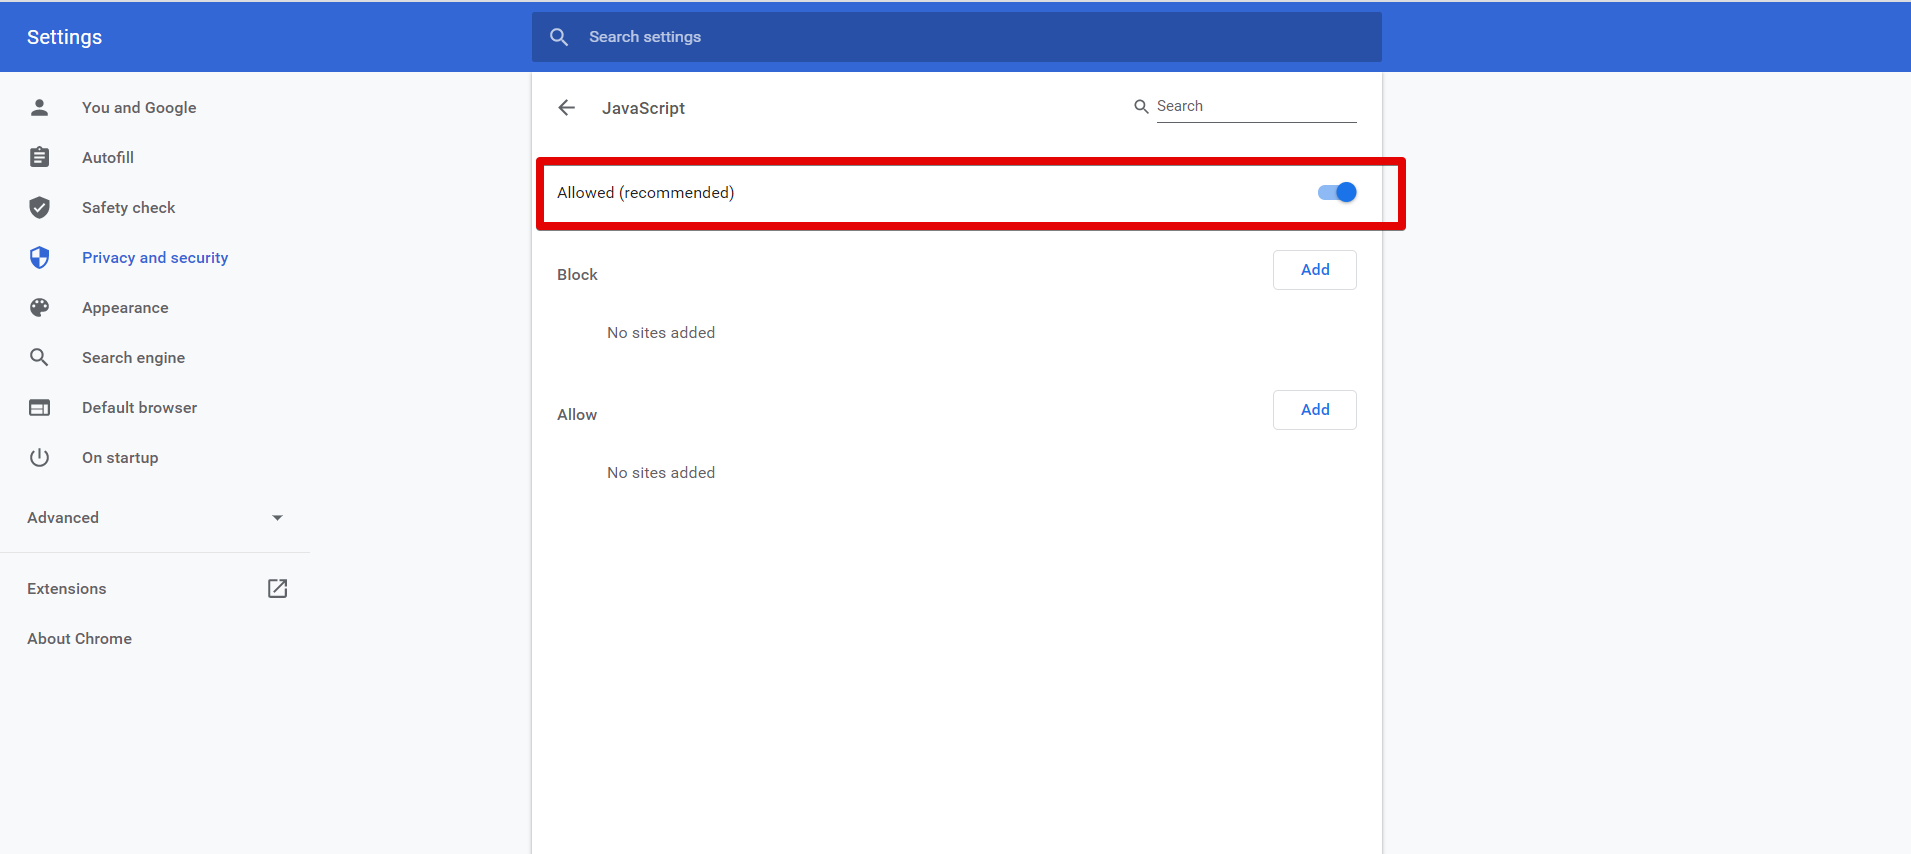The height and width of the screenshot is (854, 1911).
Task: Click the back arrow beside JavaScript
Action: click(x=567, y=108)
